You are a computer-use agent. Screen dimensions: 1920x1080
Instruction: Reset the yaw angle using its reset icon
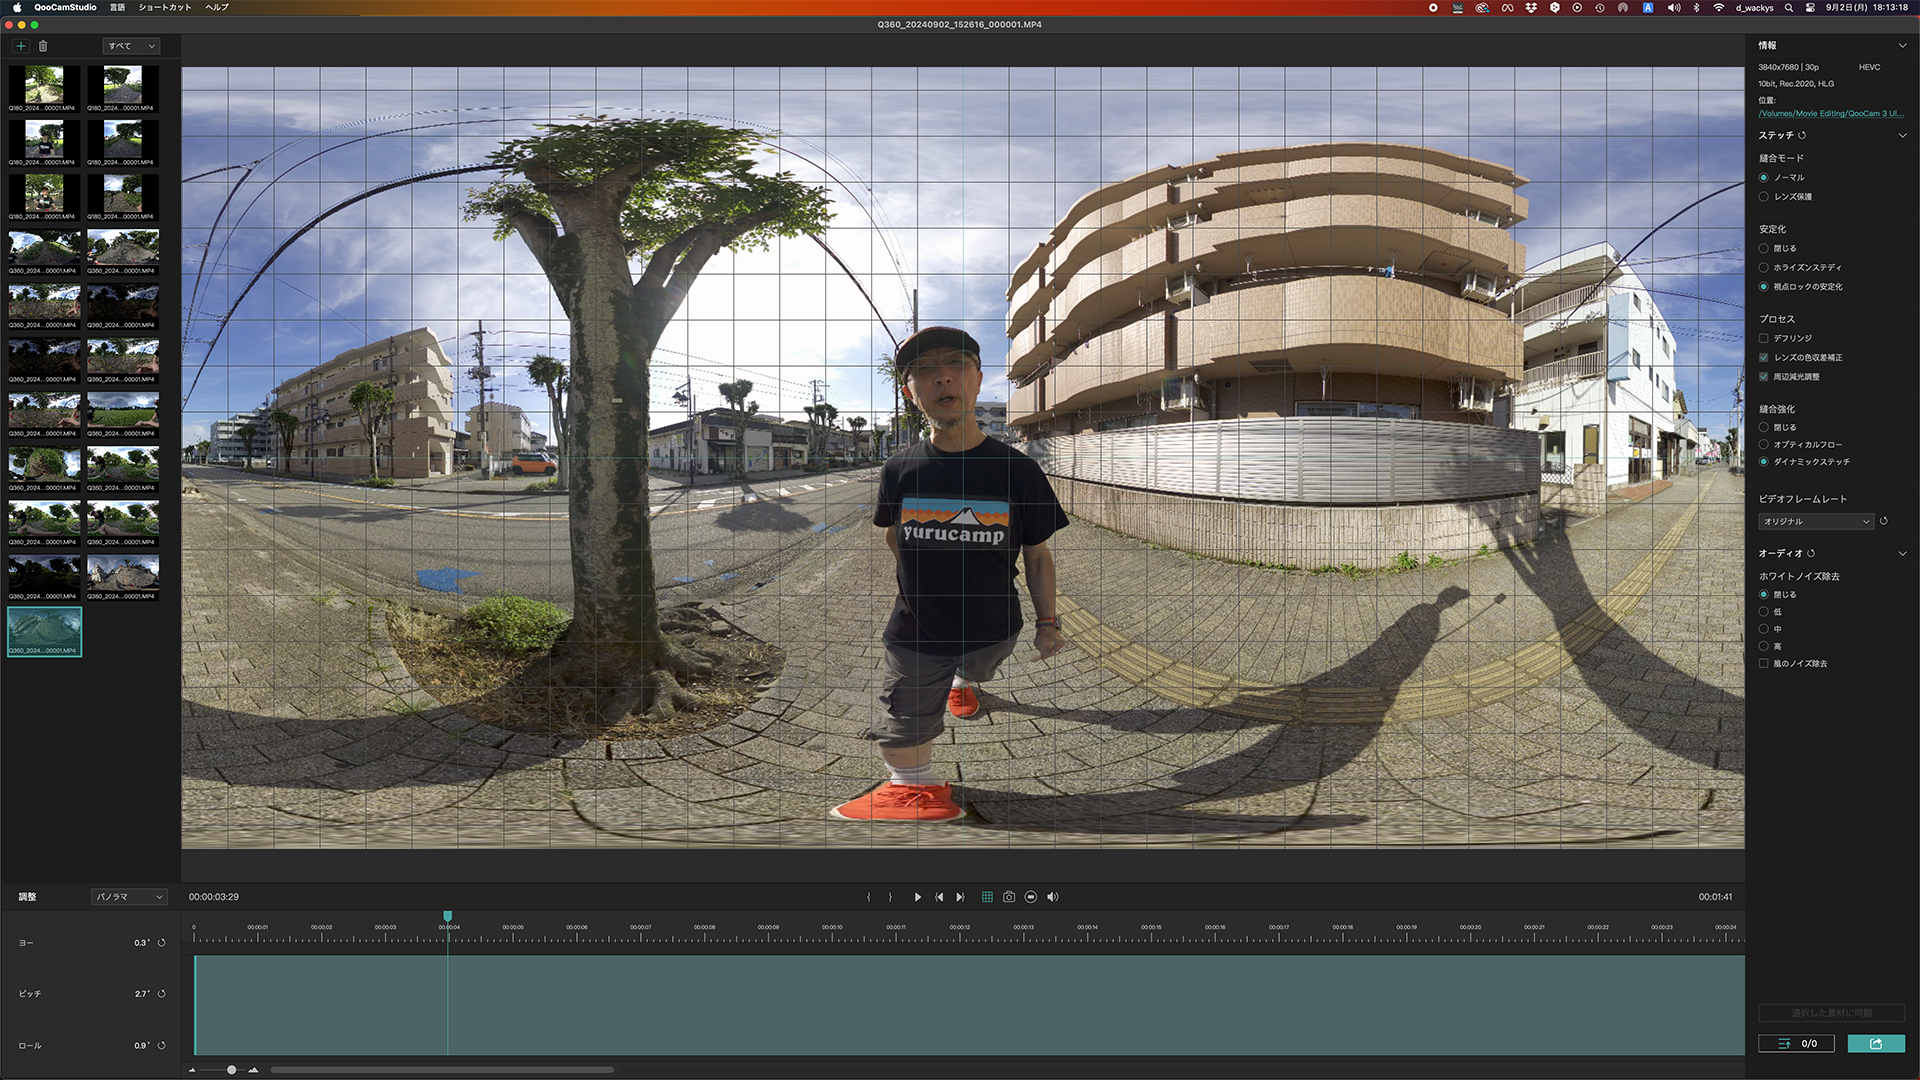(x=161, y=942)
